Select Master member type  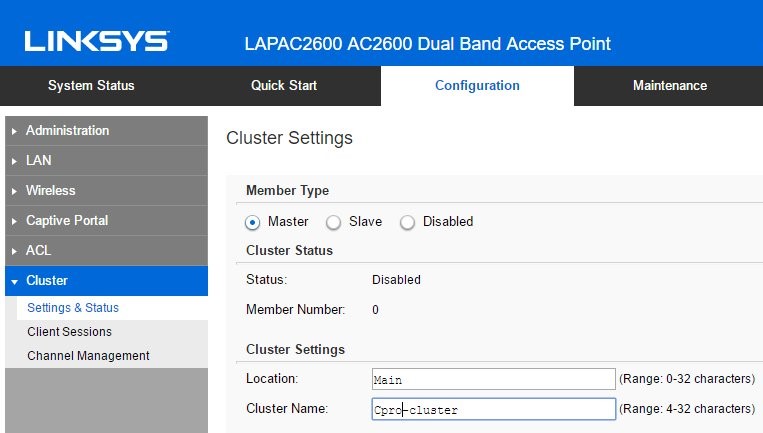click(252, 223)
